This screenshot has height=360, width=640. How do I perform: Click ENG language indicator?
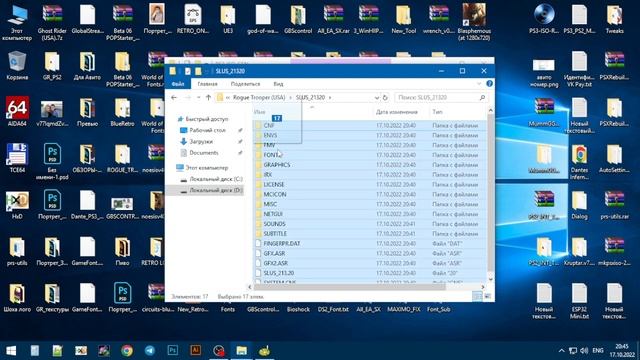tap(598, 351)
